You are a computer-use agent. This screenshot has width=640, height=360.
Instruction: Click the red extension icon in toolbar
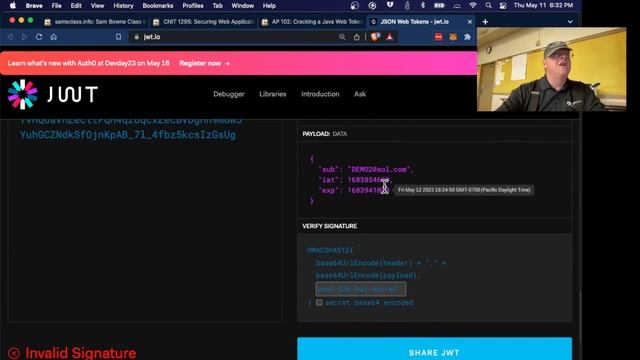pos(438,37)
